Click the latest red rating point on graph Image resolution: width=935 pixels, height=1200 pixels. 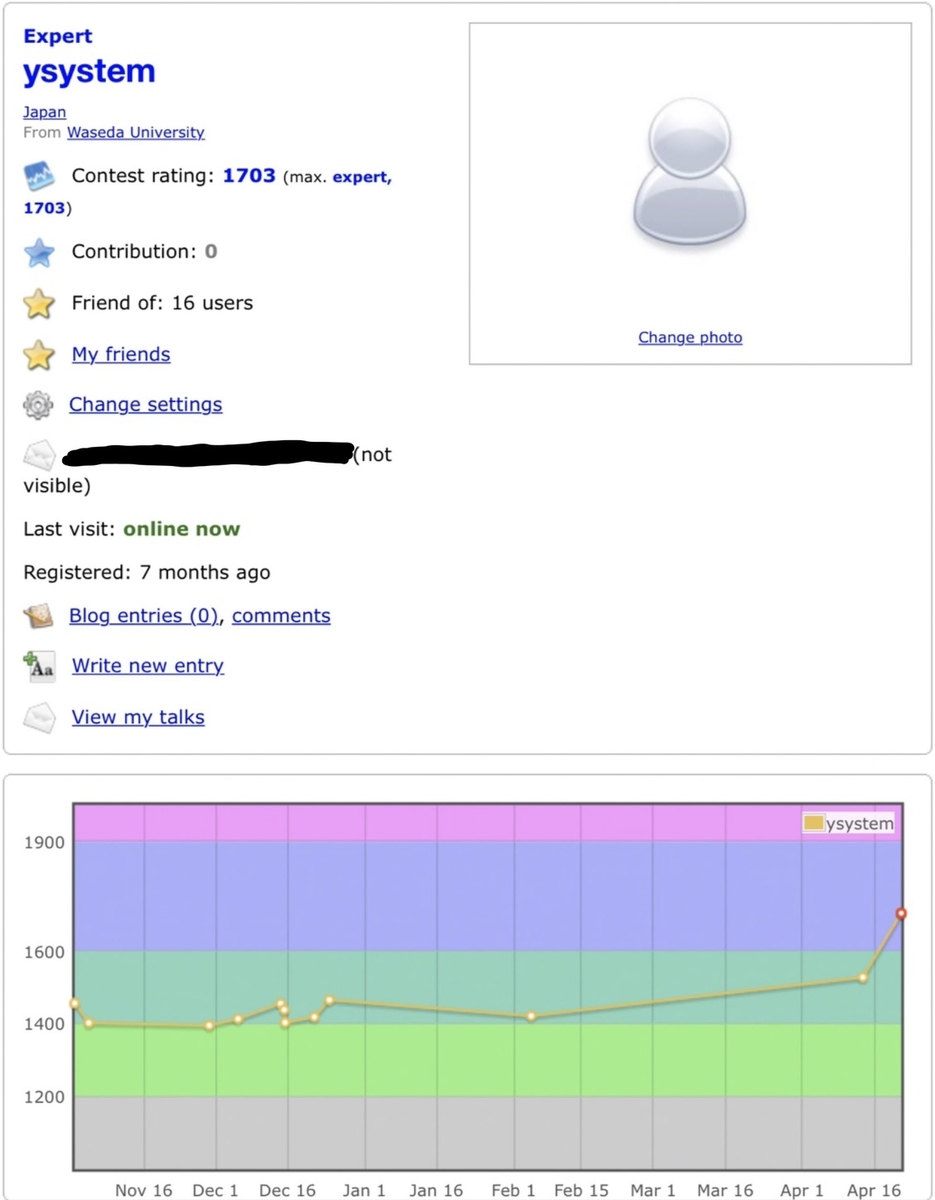point(901,913)
